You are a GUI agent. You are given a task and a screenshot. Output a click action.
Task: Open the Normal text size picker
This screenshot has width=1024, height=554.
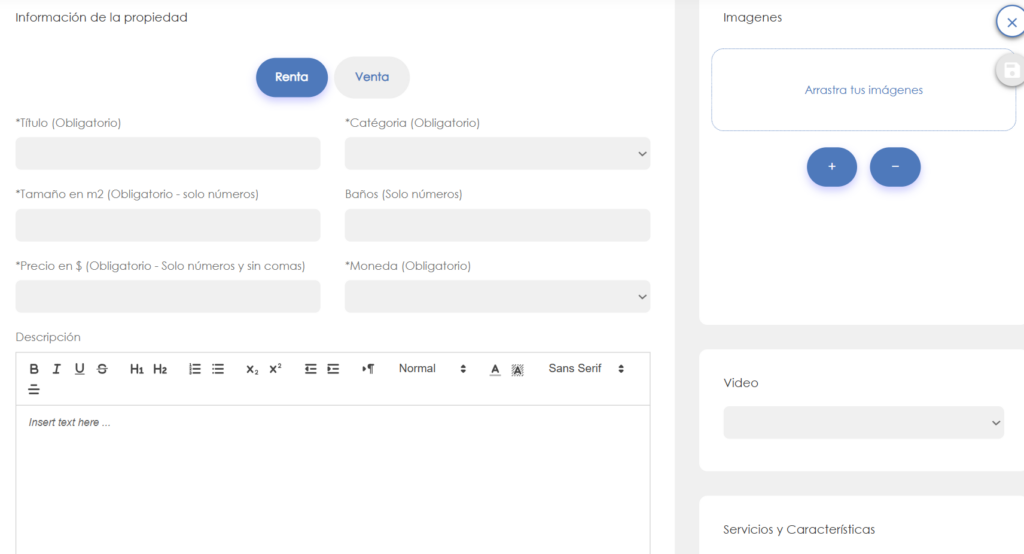click(432, 368)
